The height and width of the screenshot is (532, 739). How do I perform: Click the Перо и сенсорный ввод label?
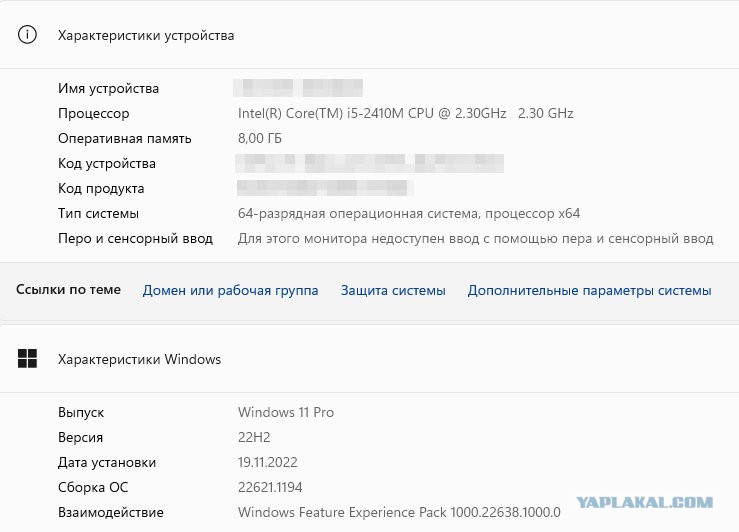[x=135, y=238]
